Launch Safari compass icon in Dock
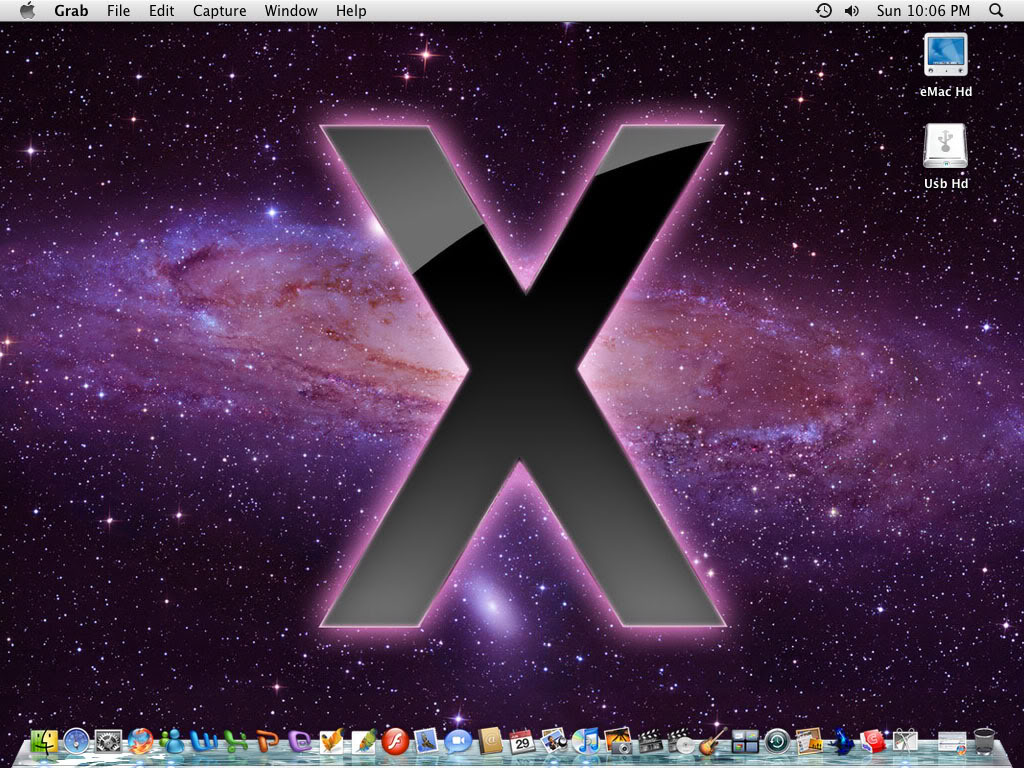The height and width of the screenshot is (768, 1024). pos(76,742)
